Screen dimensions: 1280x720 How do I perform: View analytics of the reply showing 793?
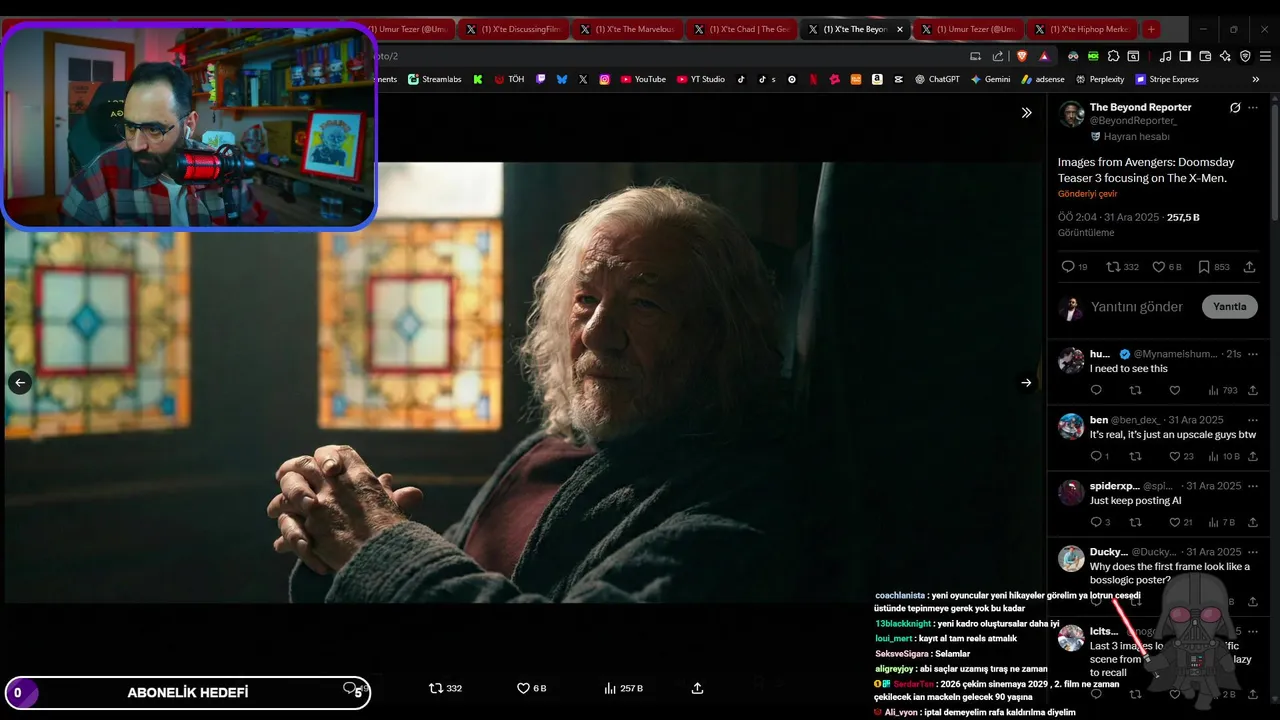pos(1223,390)
